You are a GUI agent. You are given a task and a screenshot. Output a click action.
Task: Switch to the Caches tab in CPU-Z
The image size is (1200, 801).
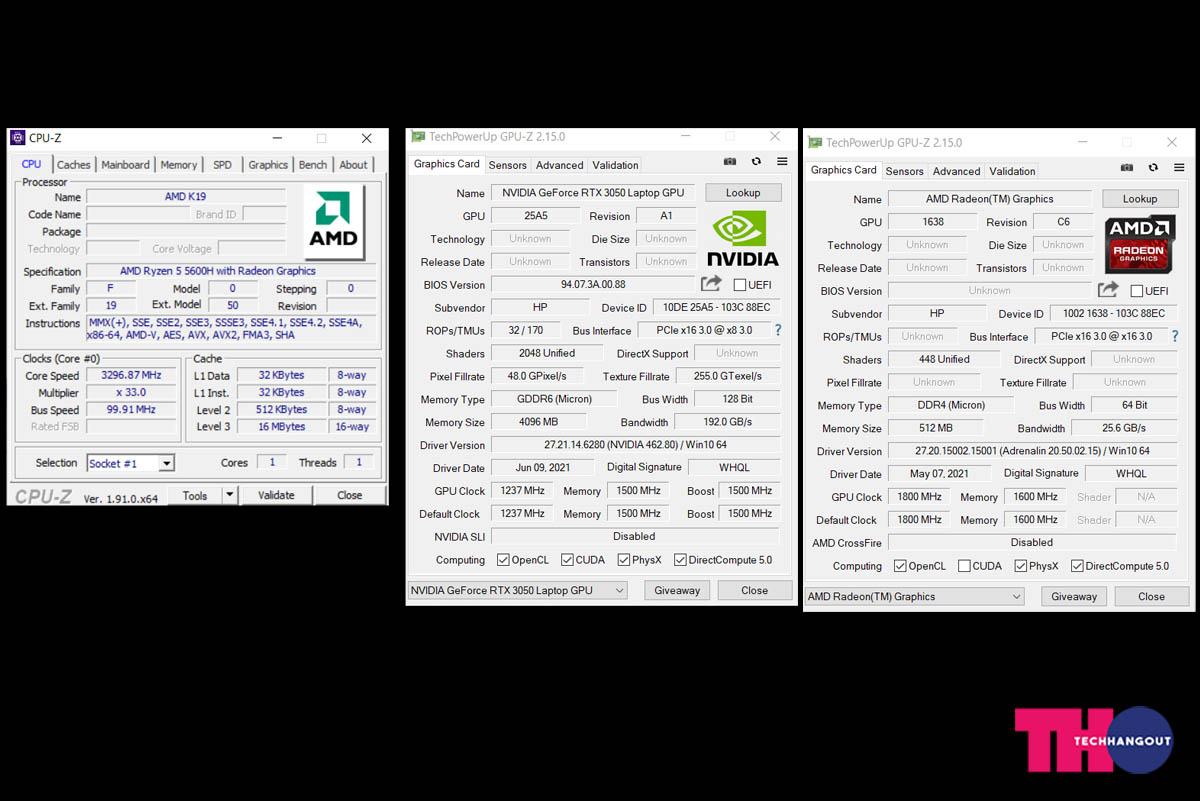(73, 165)
